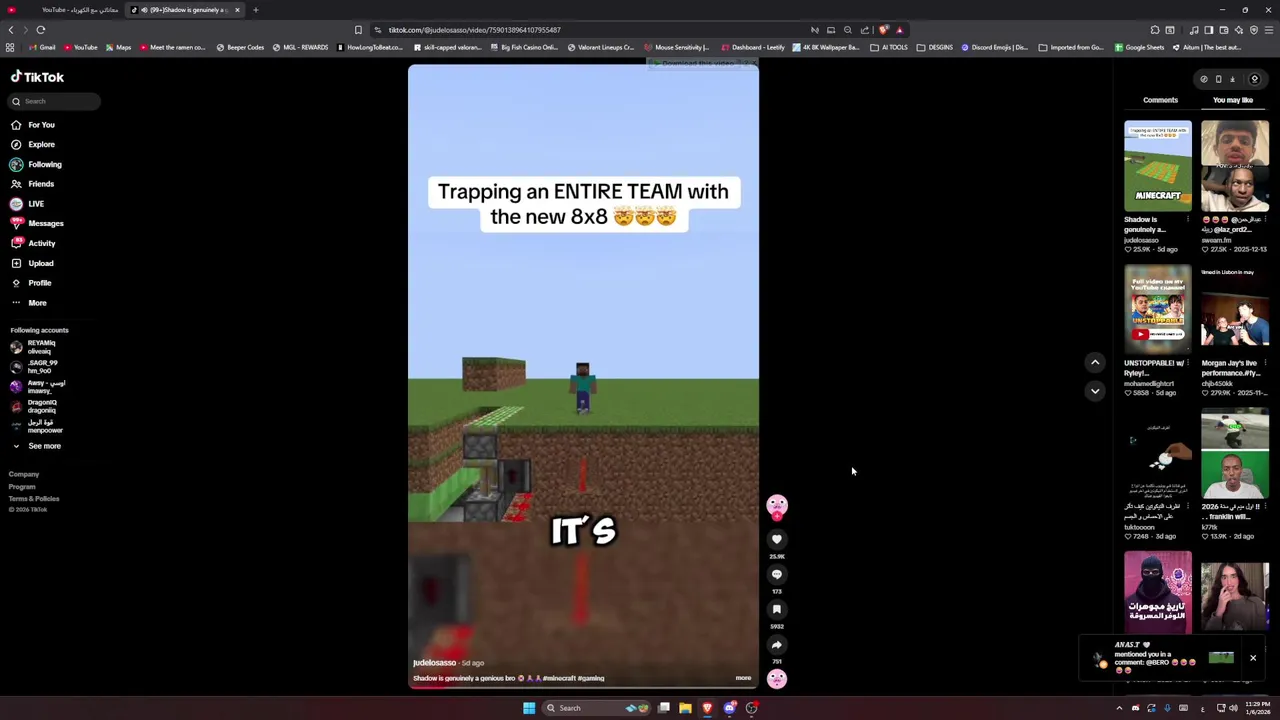
Task: Open the Brave Rewards triangle icon
Action: pyautogui.click(x=900, y=30)
